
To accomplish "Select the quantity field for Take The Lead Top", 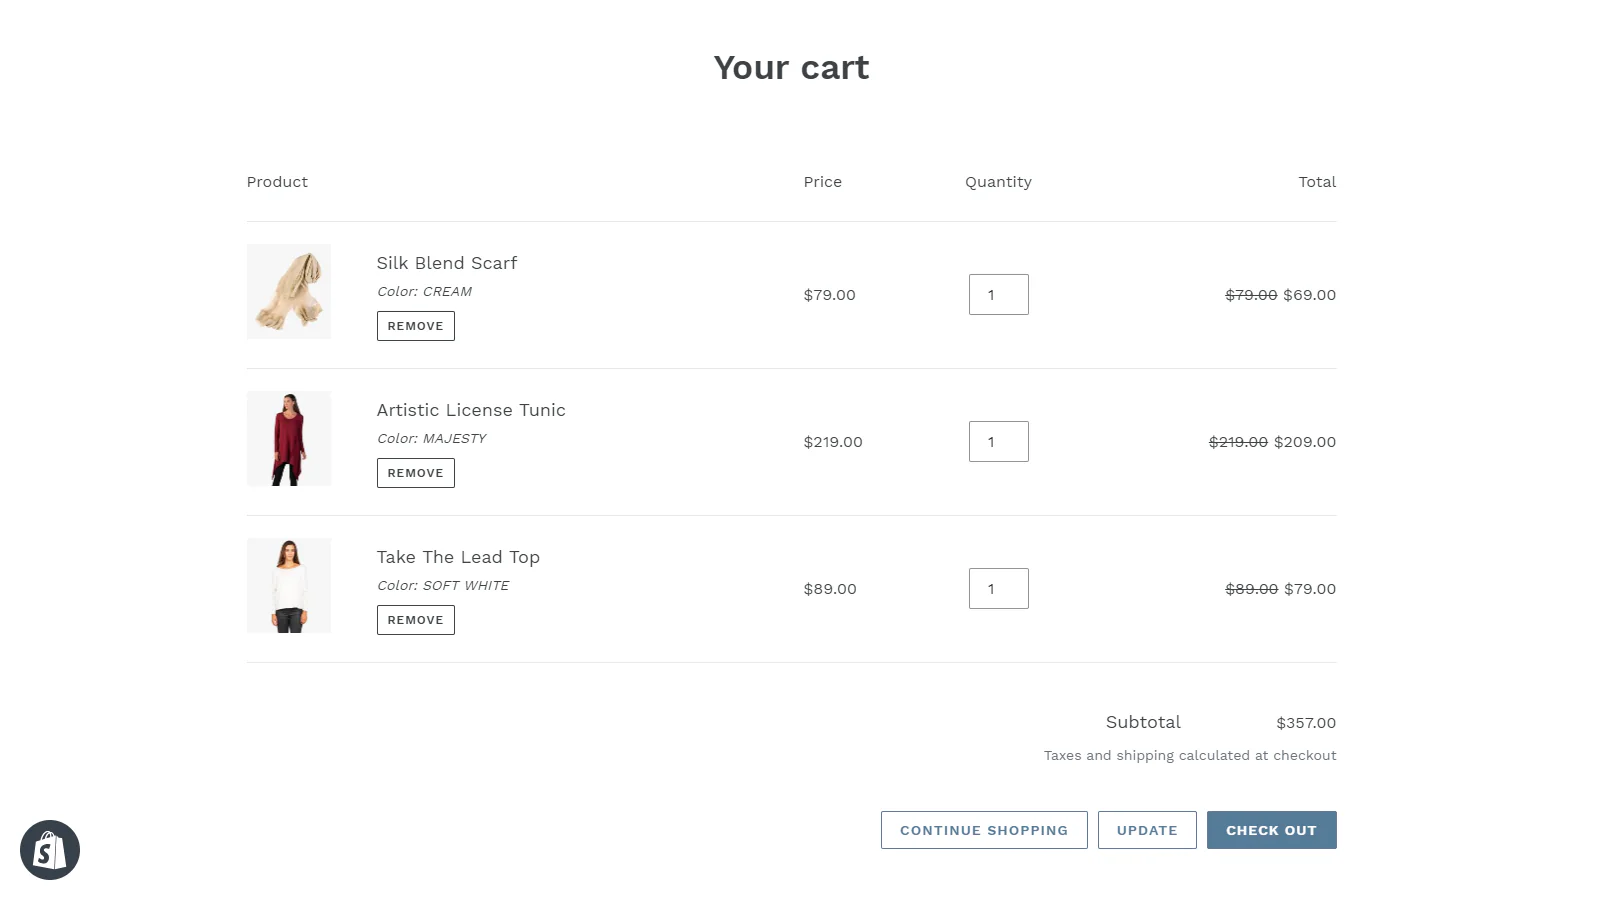I will coord(998,588).
